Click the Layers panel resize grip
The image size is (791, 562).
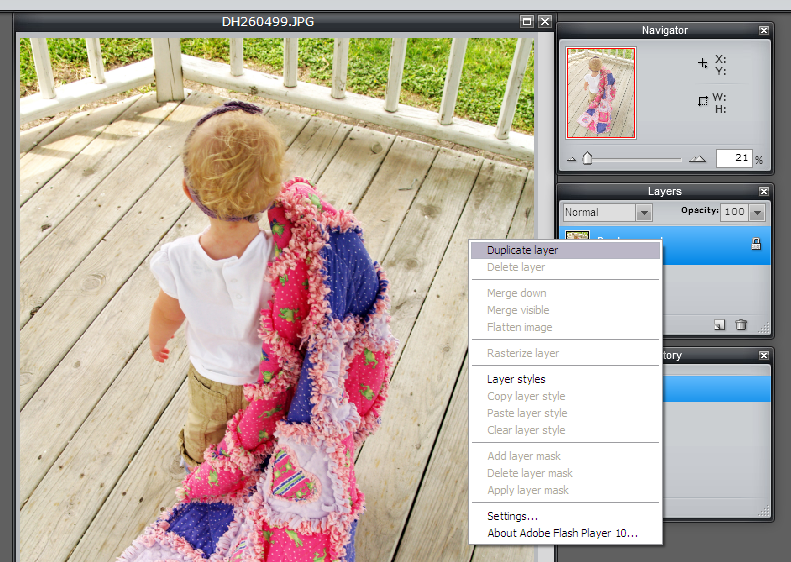point(764,328)
